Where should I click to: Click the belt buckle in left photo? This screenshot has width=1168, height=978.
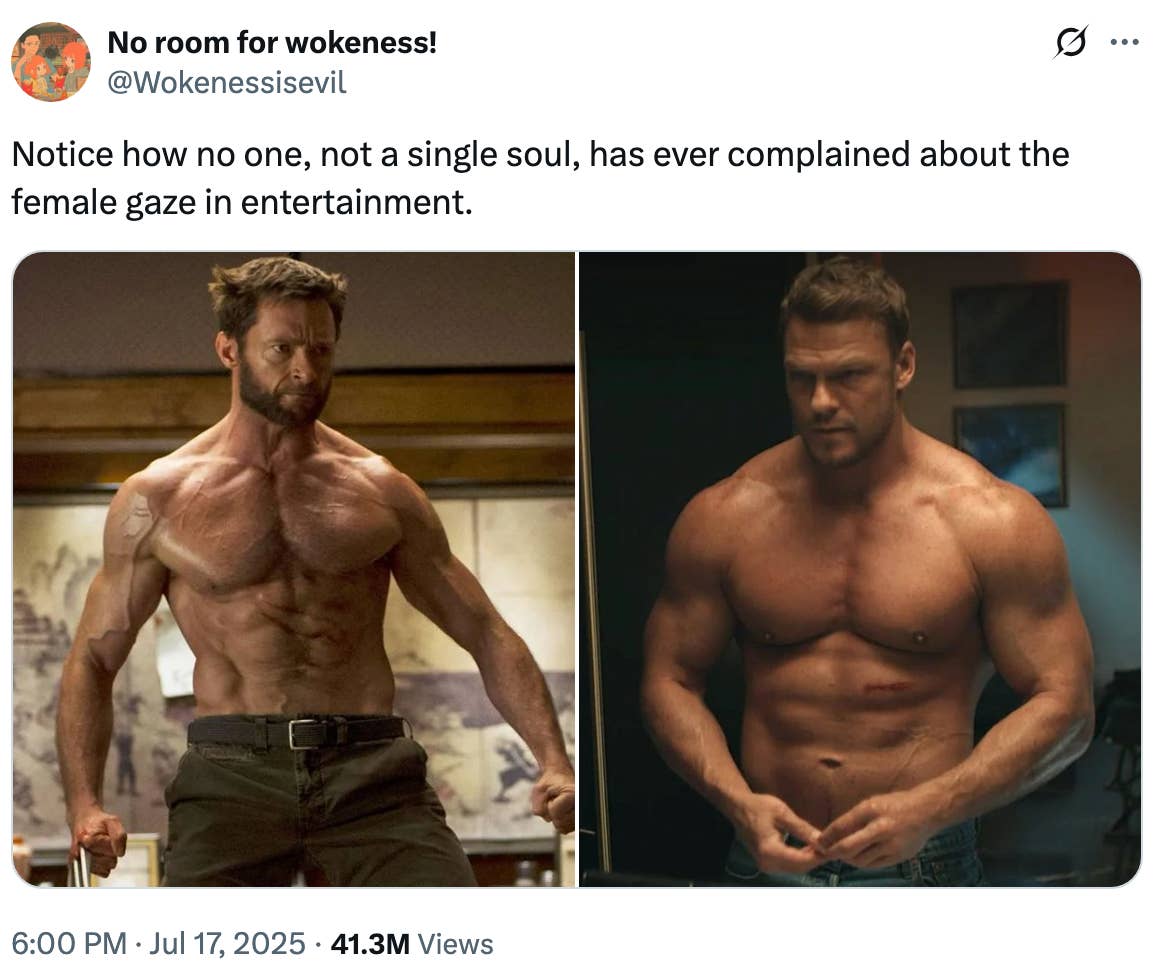tap(303, 733)
